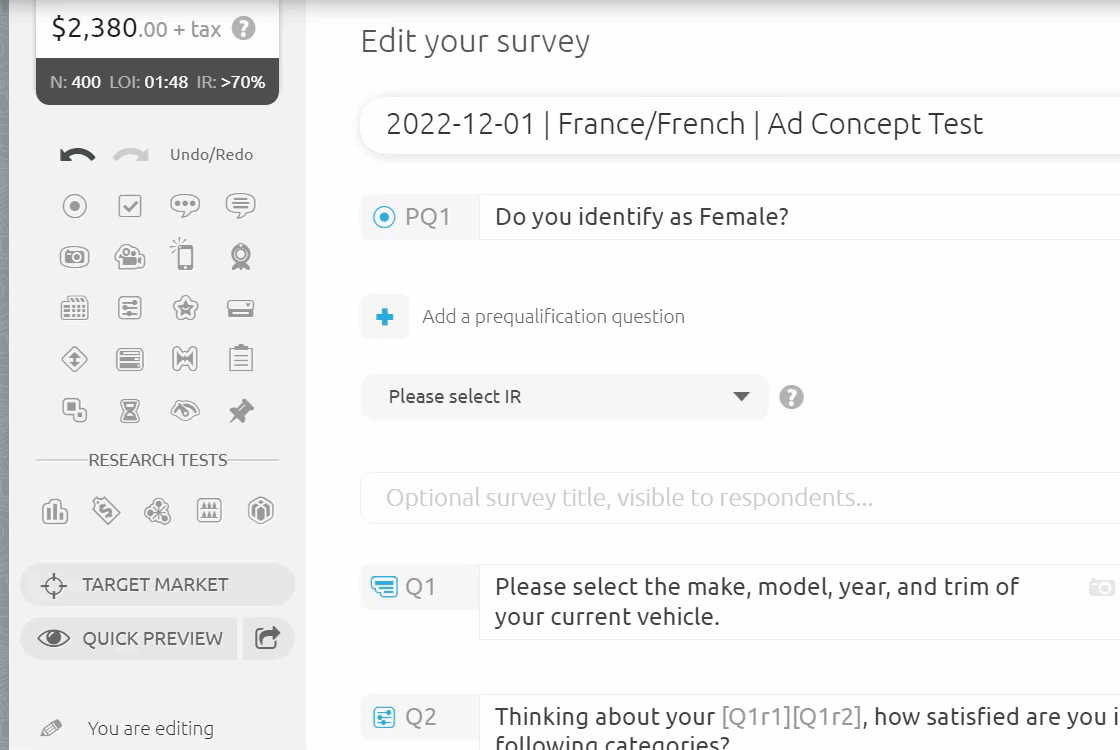1120x750 pixels.
Task: Add the molecule cluster research test
Action: pyautogui.click(x=157, y=511)
